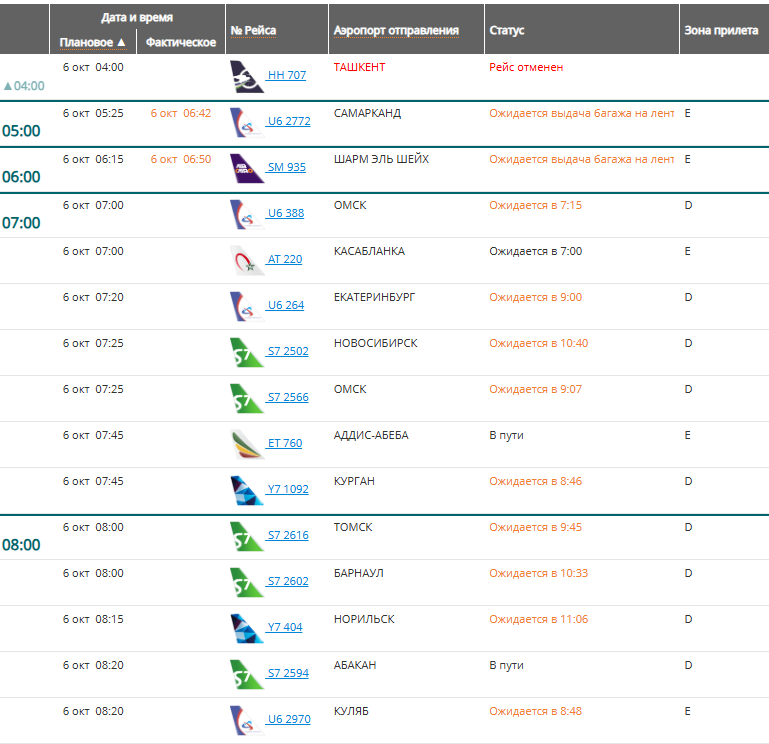The height and width of the screenshot is (744, 769).
Task: Click the ТАШКЕНТ departure airport cell
Action: click(359, 67)
